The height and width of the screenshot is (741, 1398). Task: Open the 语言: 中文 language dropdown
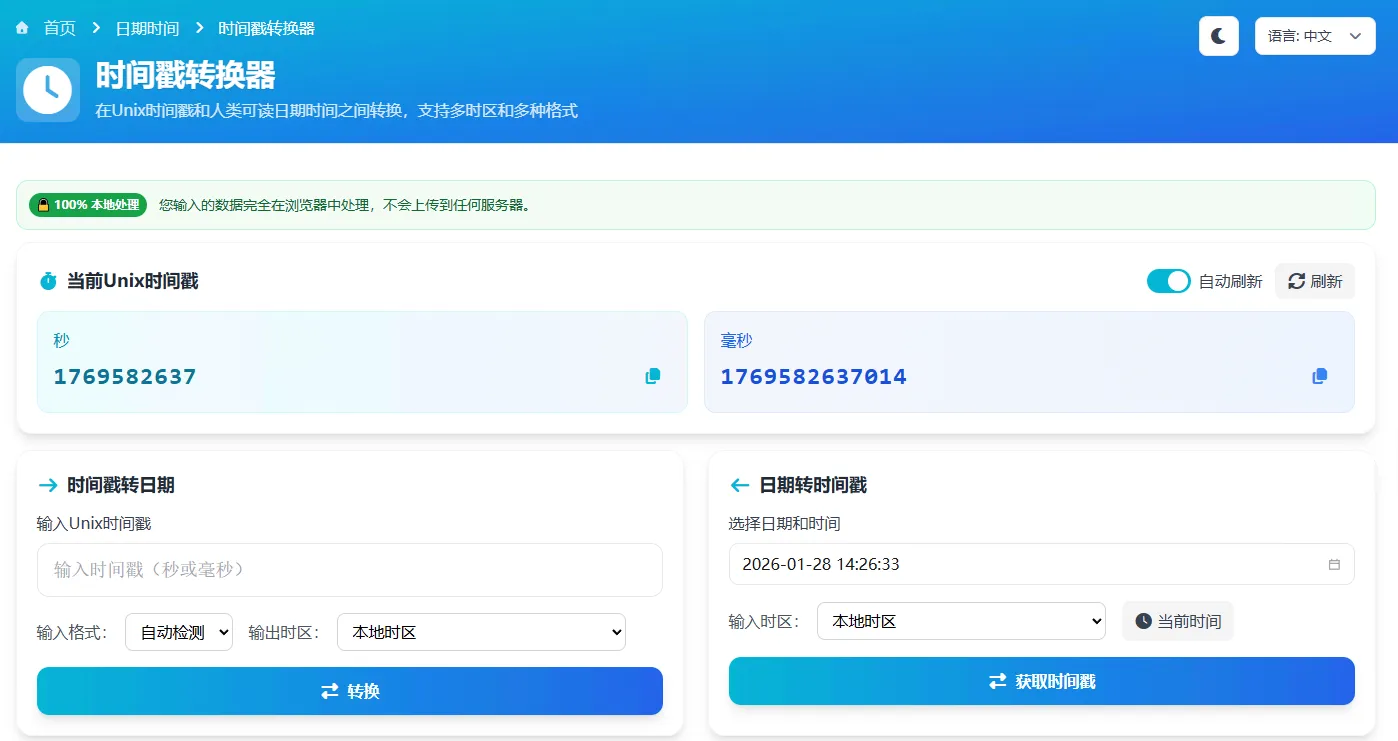point(1315,36)
